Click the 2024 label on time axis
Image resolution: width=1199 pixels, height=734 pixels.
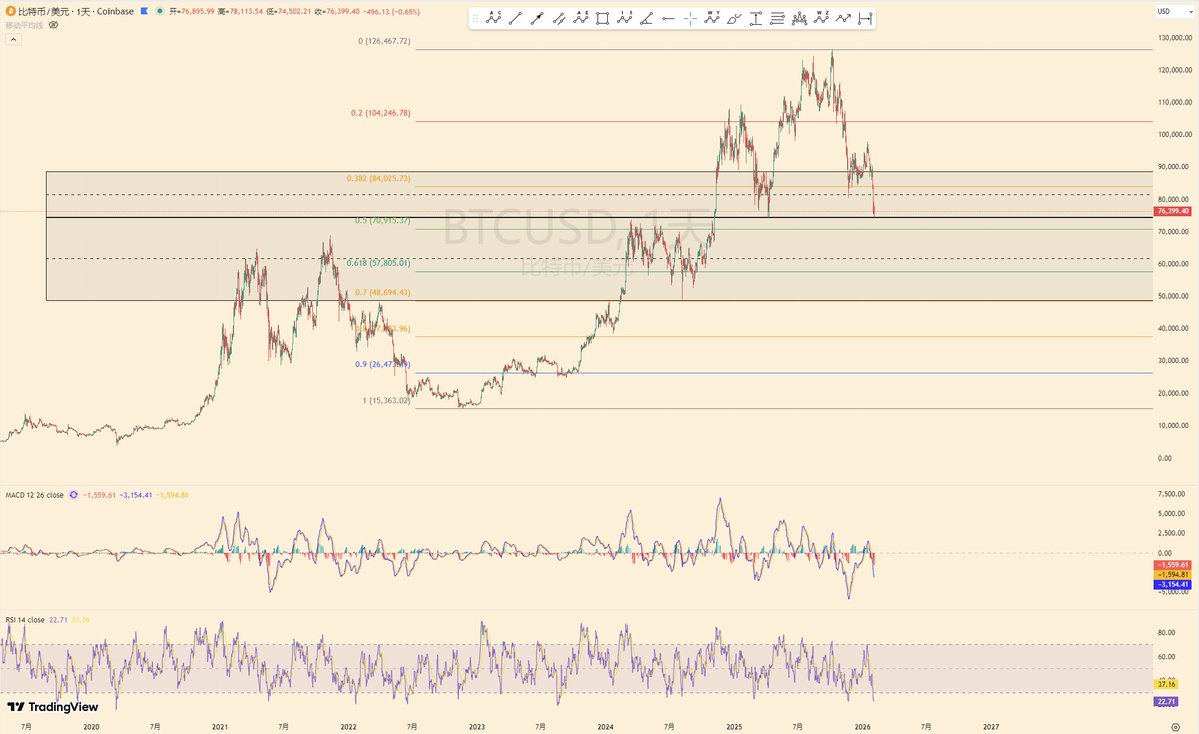coord(606,726)
